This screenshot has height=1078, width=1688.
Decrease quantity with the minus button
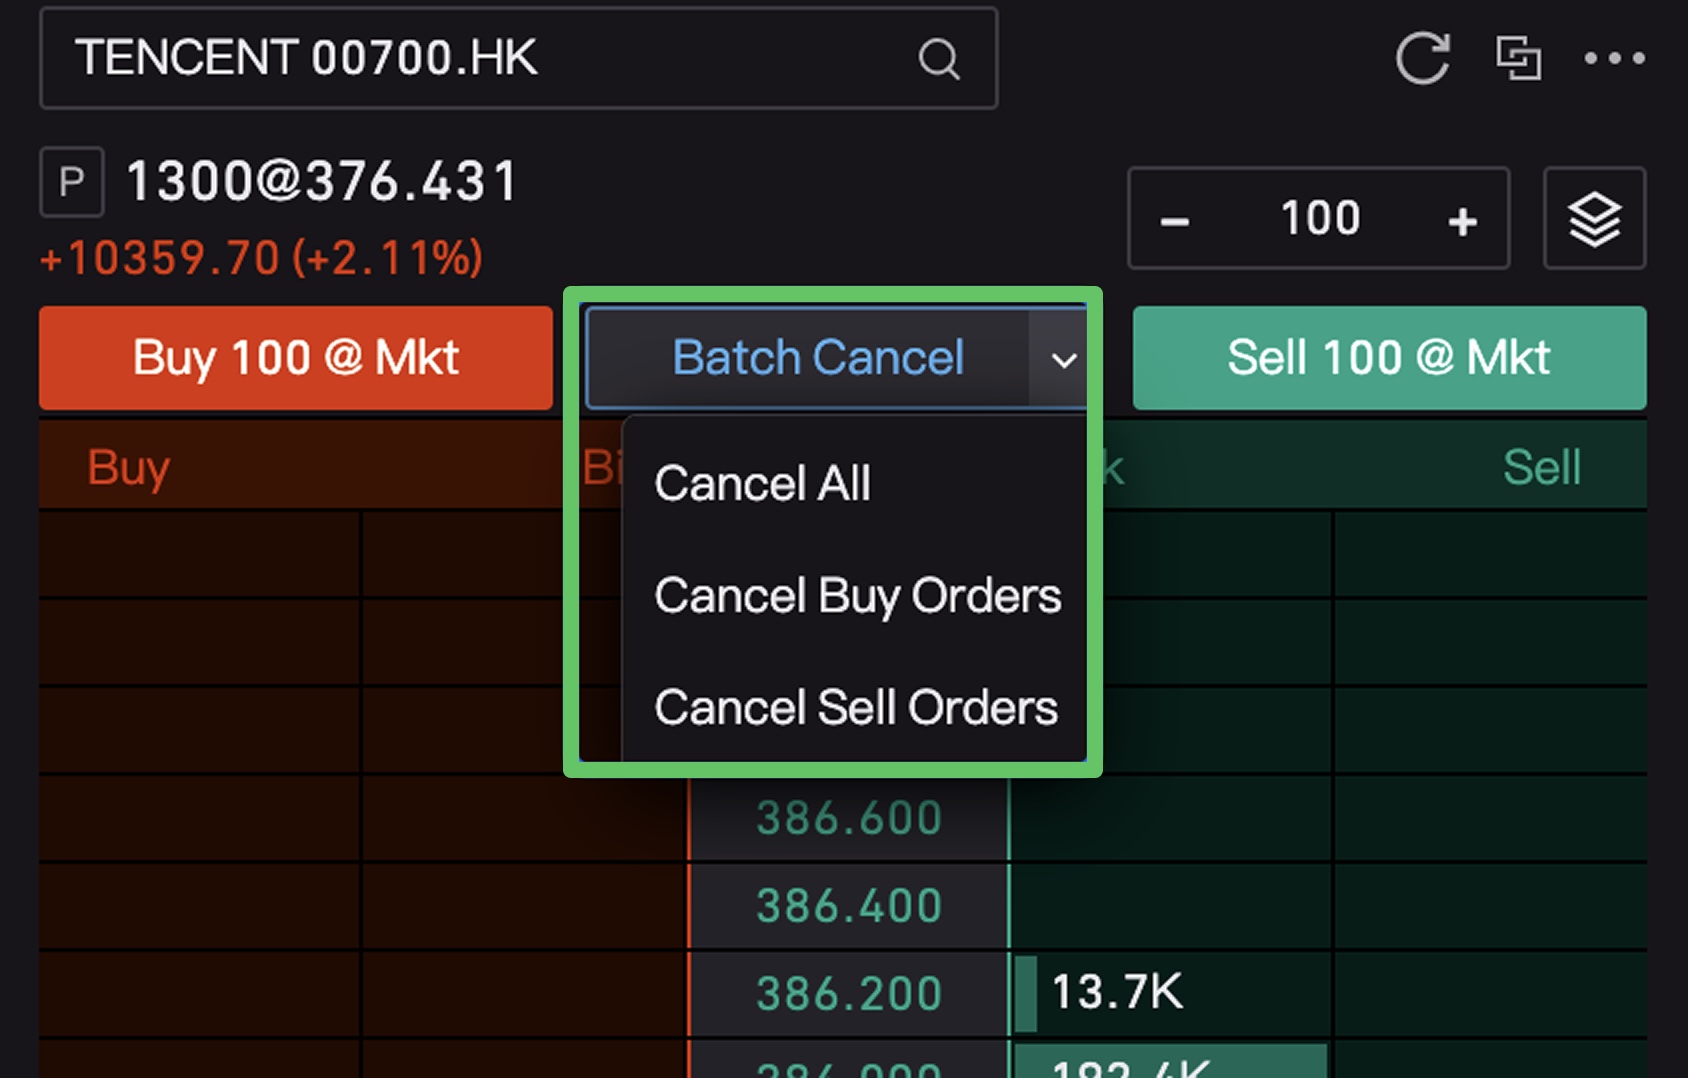point(1175,220)
